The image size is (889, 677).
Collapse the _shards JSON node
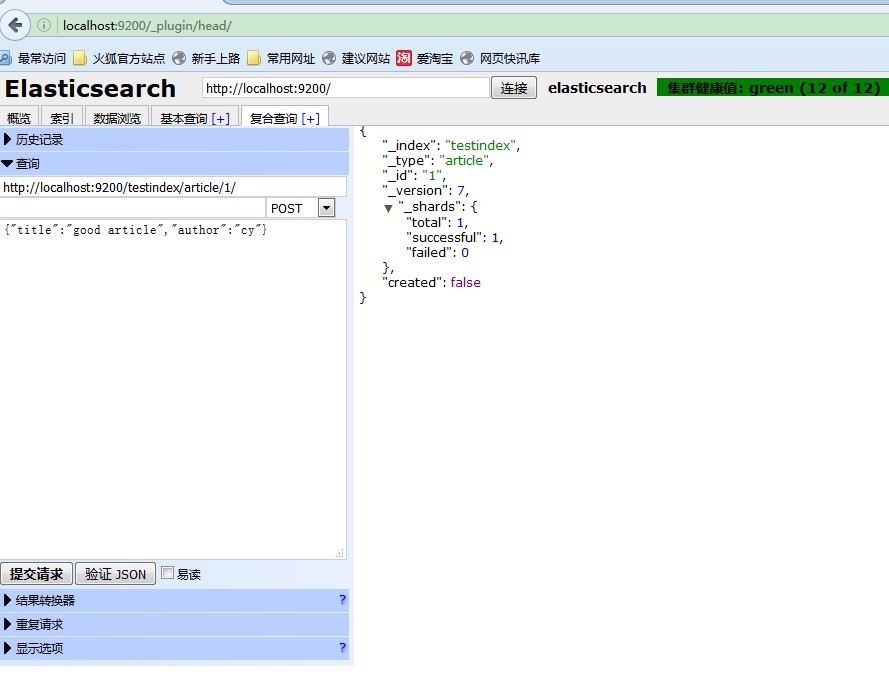click(x=388, y=208)
